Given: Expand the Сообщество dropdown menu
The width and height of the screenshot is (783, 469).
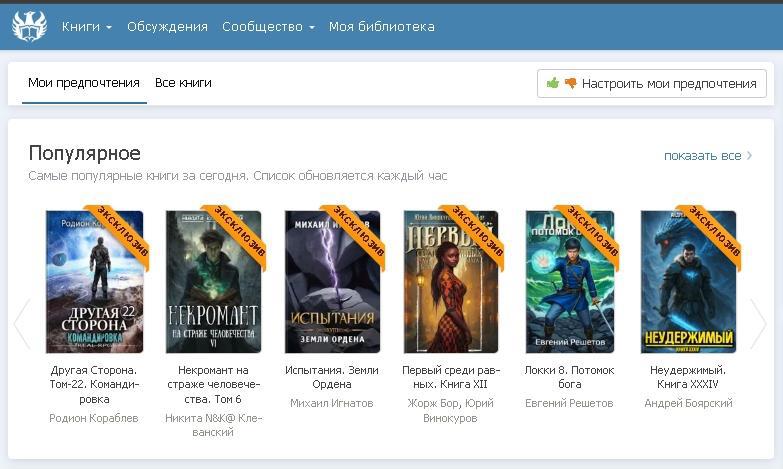Looking at the screenshot, I should click(x=268, y=27).
